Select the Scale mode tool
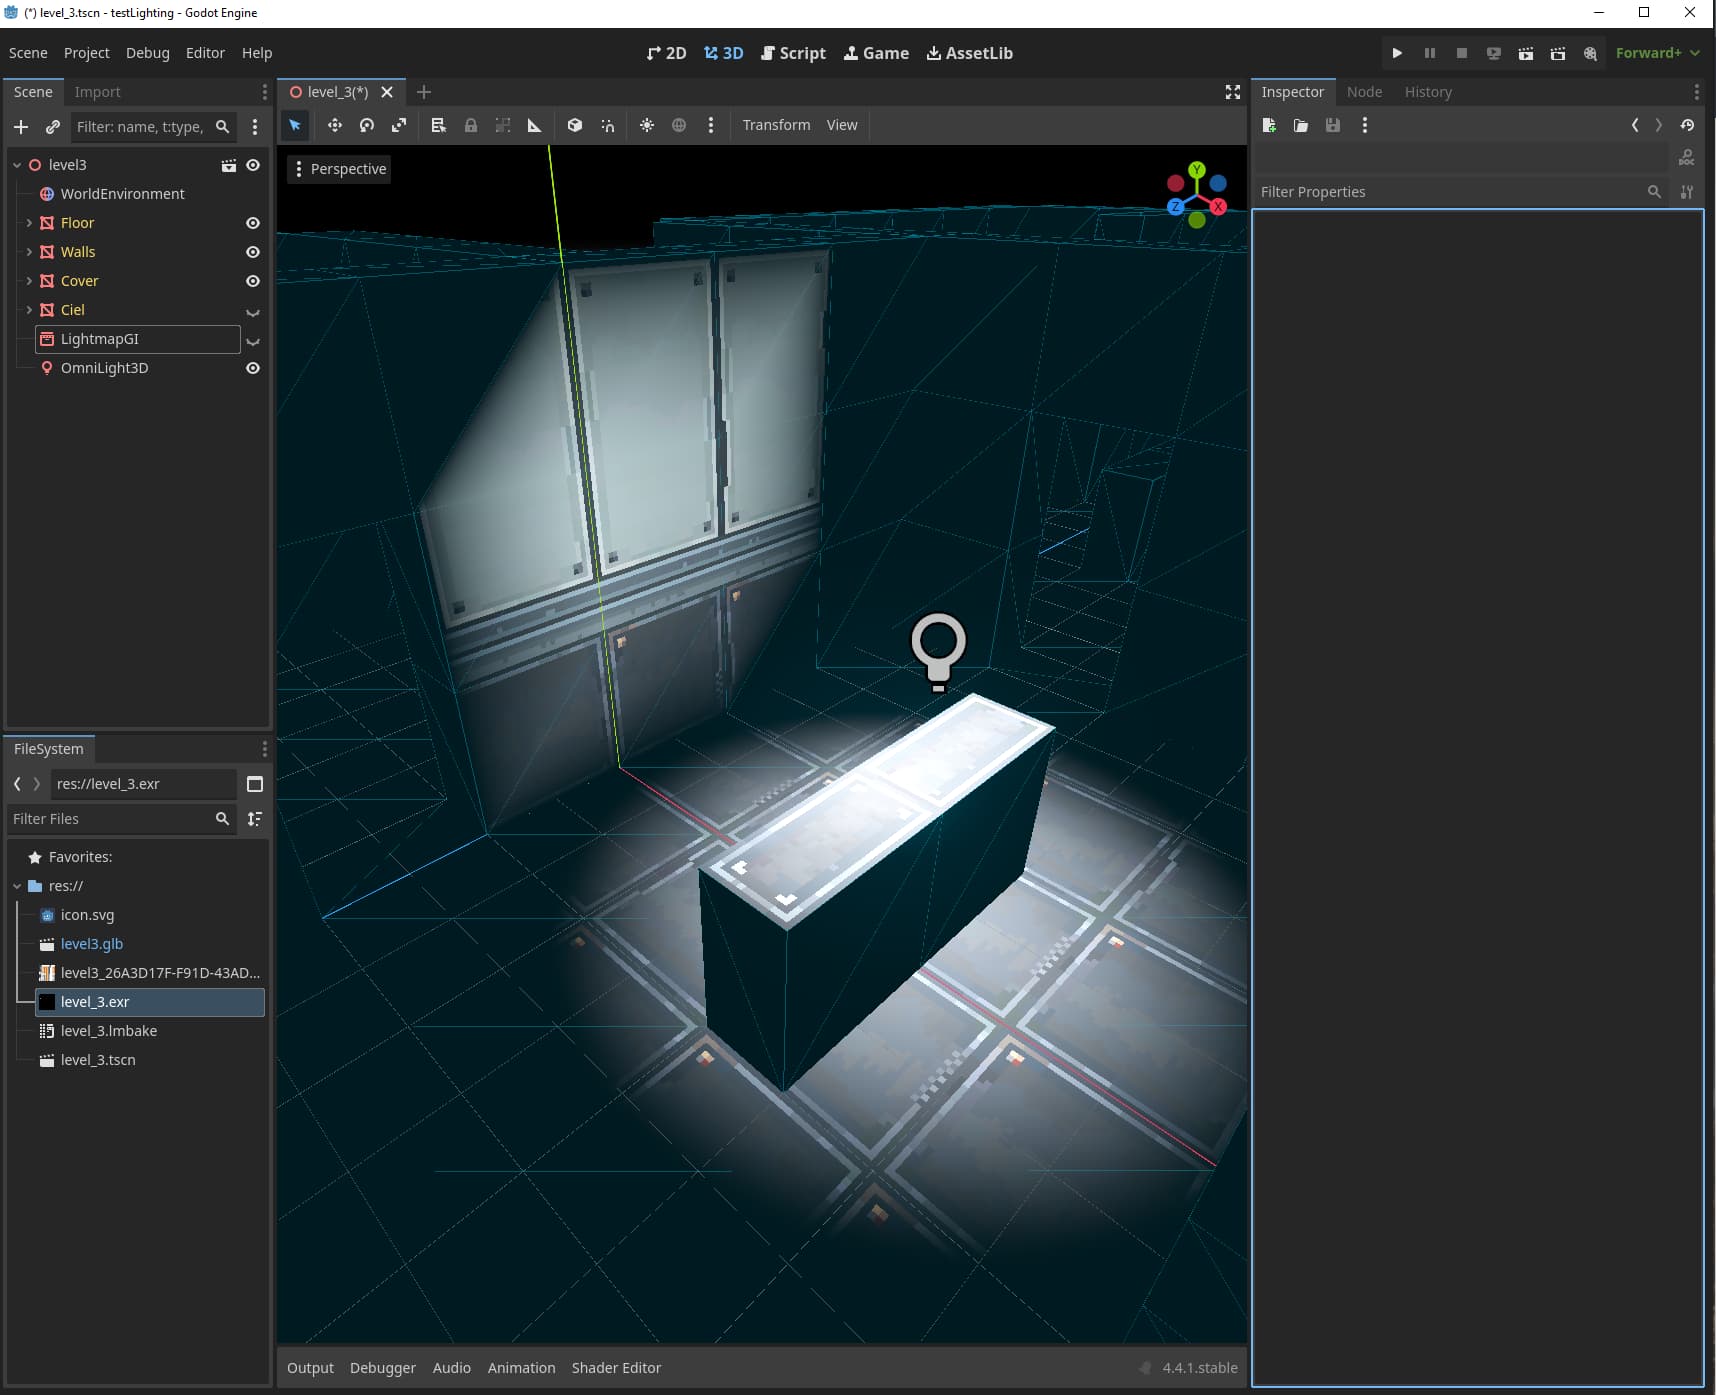This screenshot has width=1716, height=1395. [x=399, y=125]
